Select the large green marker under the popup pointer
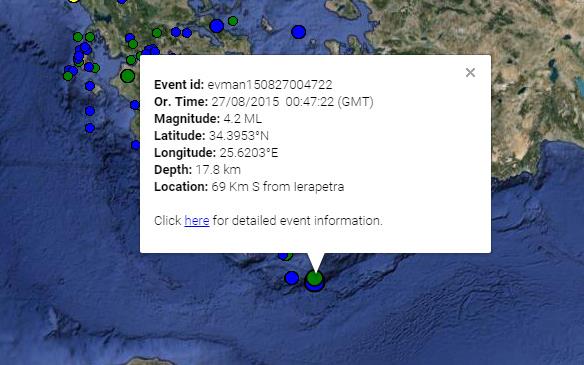 point(315,278)
